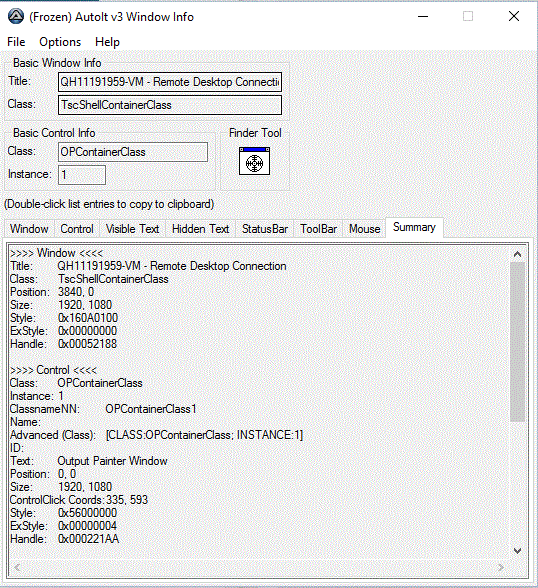
Task: Click the AutoIt logo in title bar
Action: [x=16, y=16]
